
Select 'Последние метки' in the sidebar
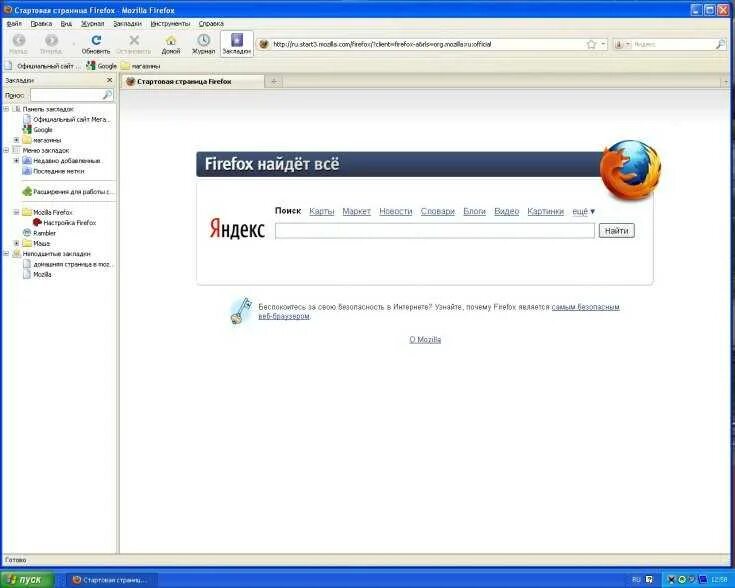(x=53, y=171)
